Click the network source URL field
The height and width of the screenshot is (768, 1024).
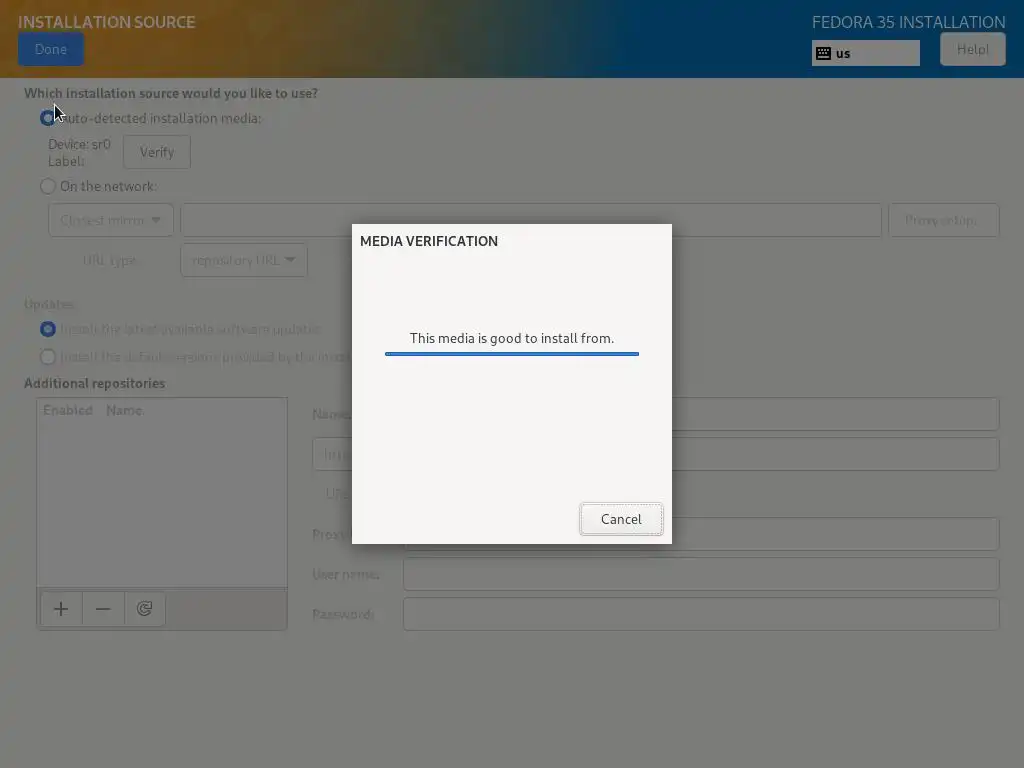[531, 220]
